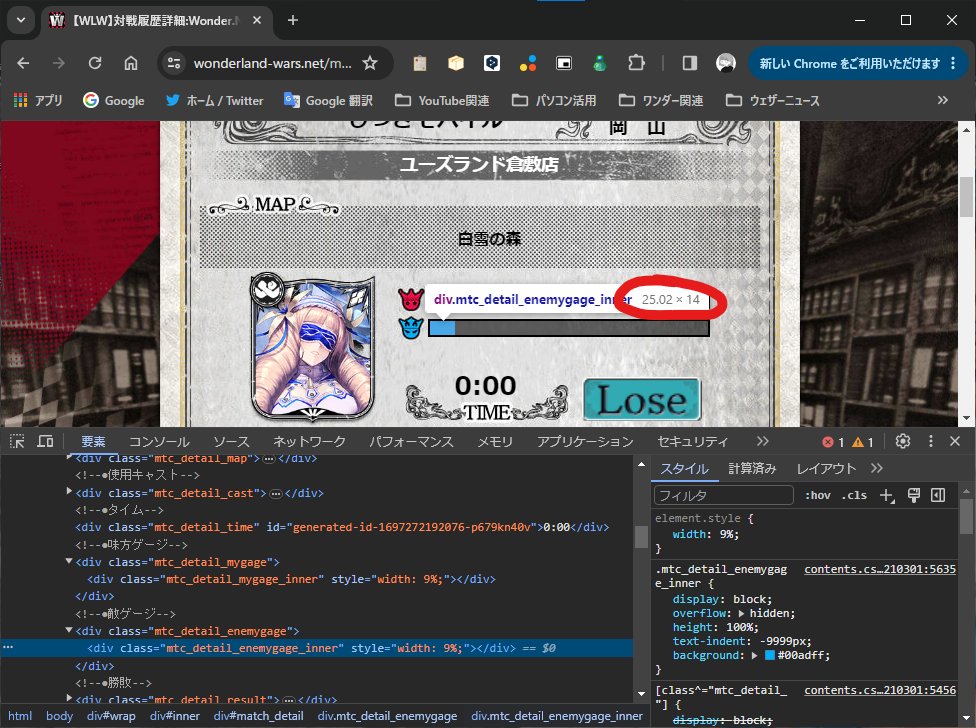
Task: Click the yellow box extension icon
Action: pos(456,63)
